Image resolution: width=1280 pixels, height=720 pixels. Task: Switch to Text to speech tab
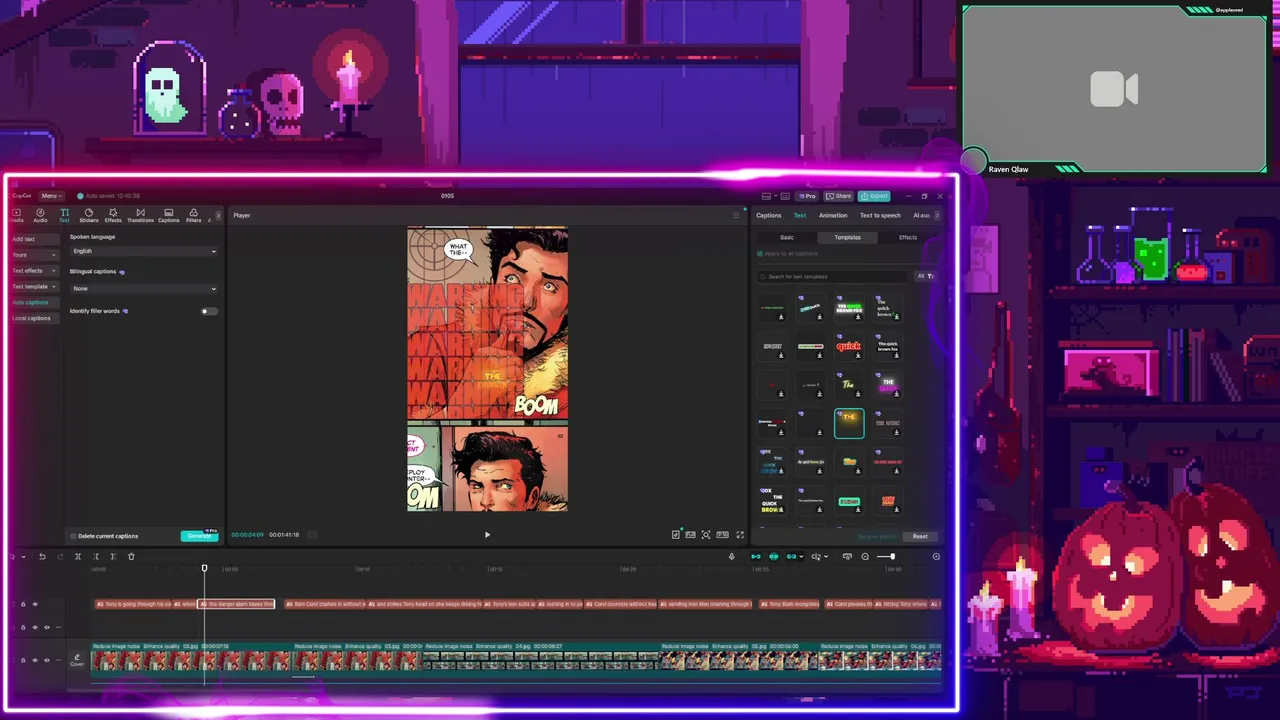click(880, 215)
